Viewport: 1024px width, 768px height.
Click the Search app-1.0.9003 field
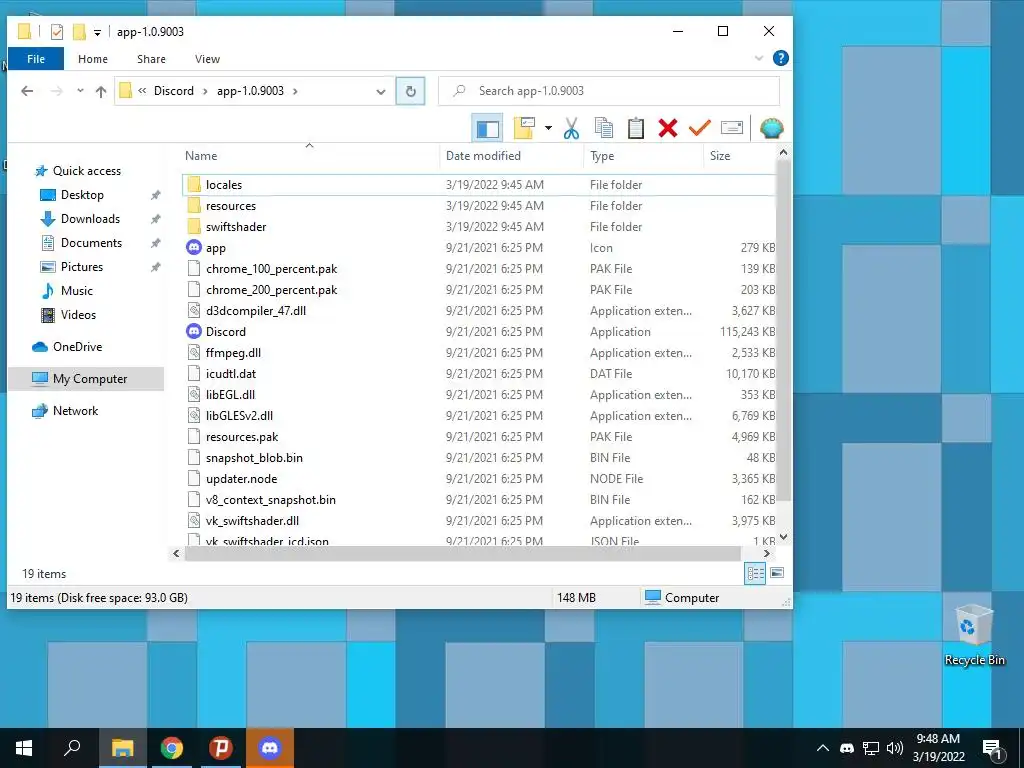click(x=609, y=91)
